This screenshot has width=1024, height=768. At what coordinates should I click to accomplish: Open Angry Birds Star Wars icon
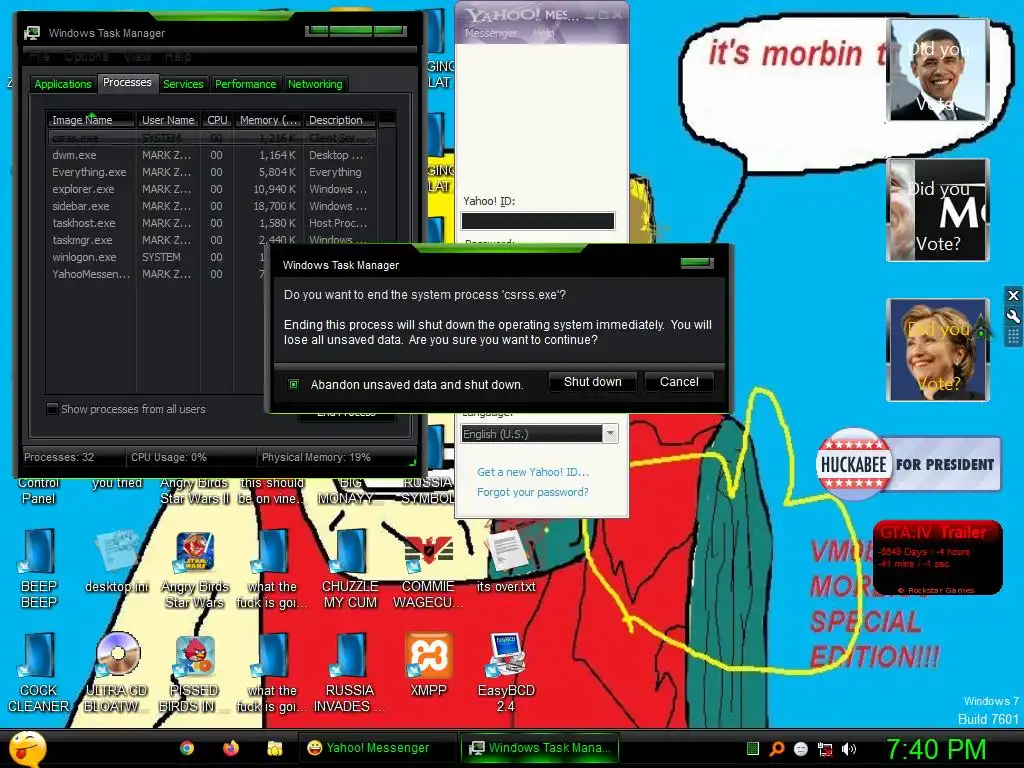pyautogui.click(x=195, y=570)
